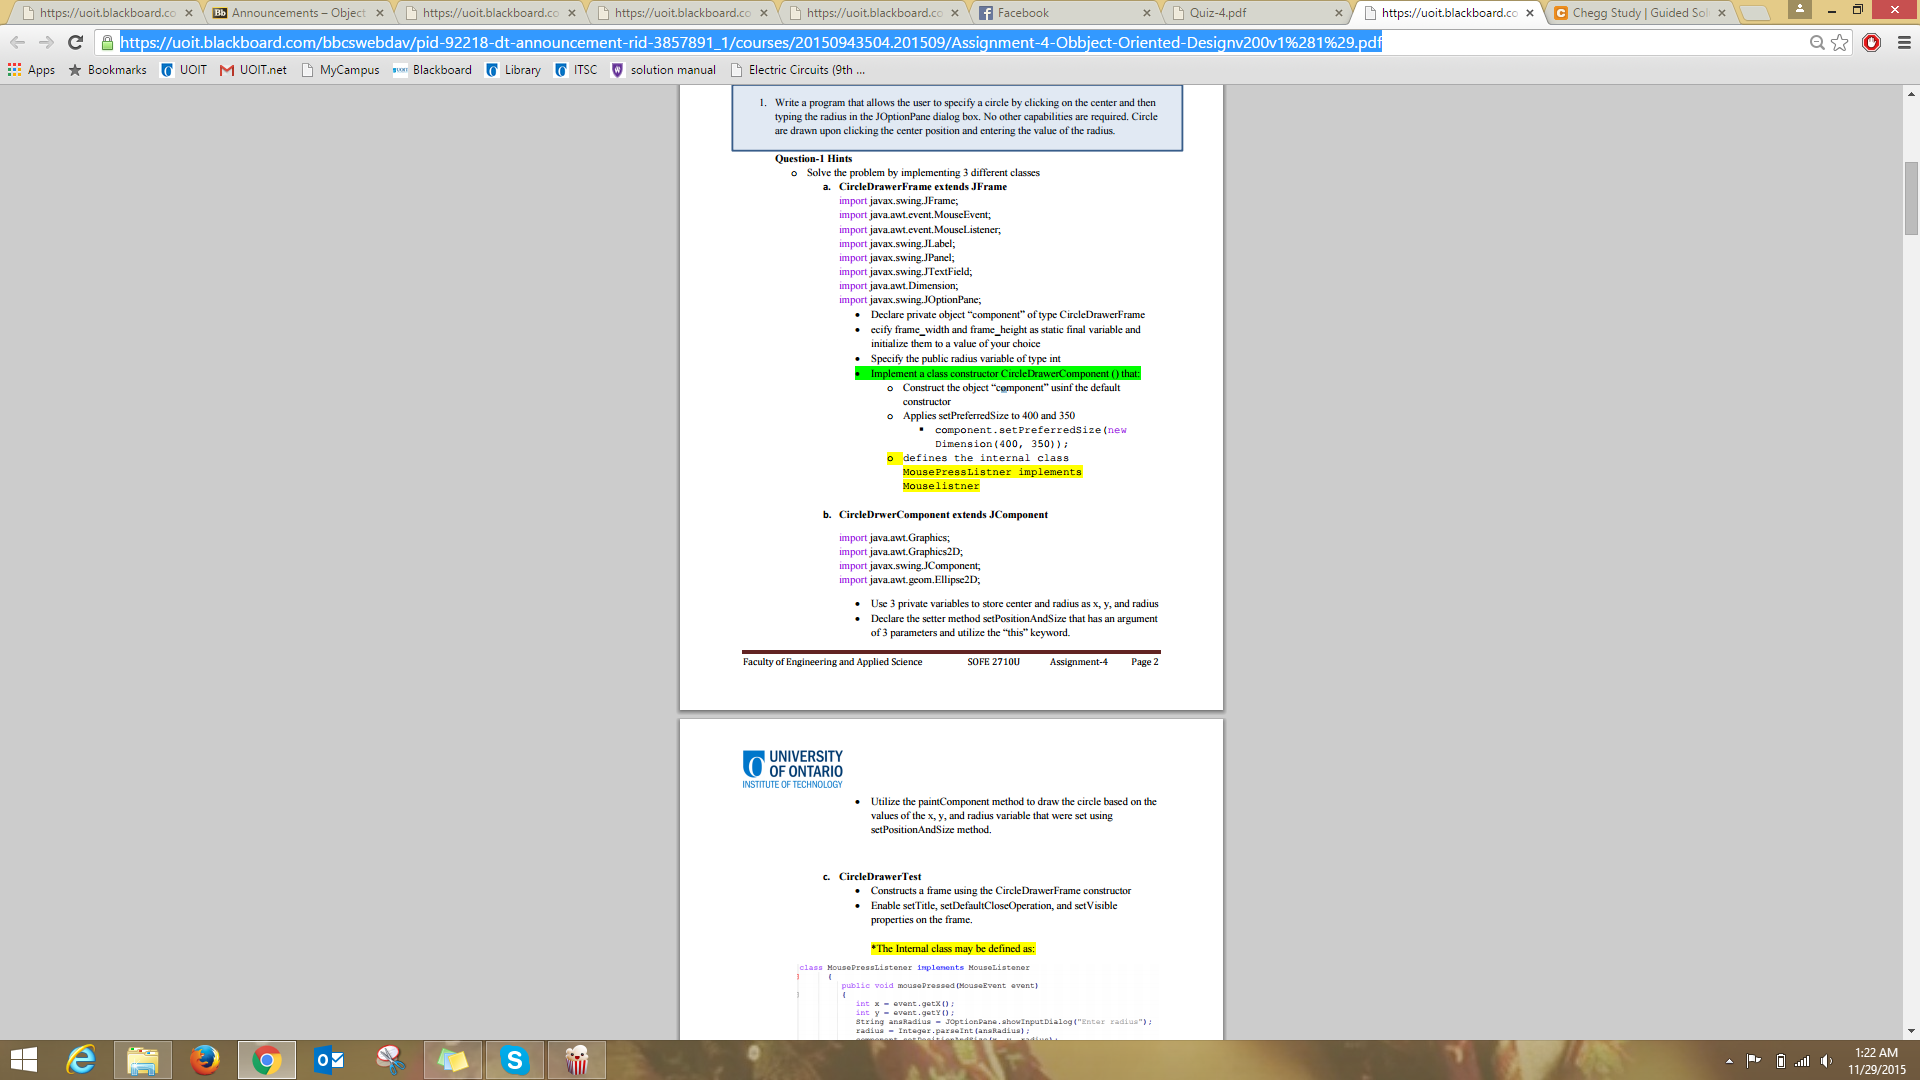This screenshot has height=1080, width=1920.
Task: Click the volume icon in system tray
Action: click(x=1827, y=1061)
